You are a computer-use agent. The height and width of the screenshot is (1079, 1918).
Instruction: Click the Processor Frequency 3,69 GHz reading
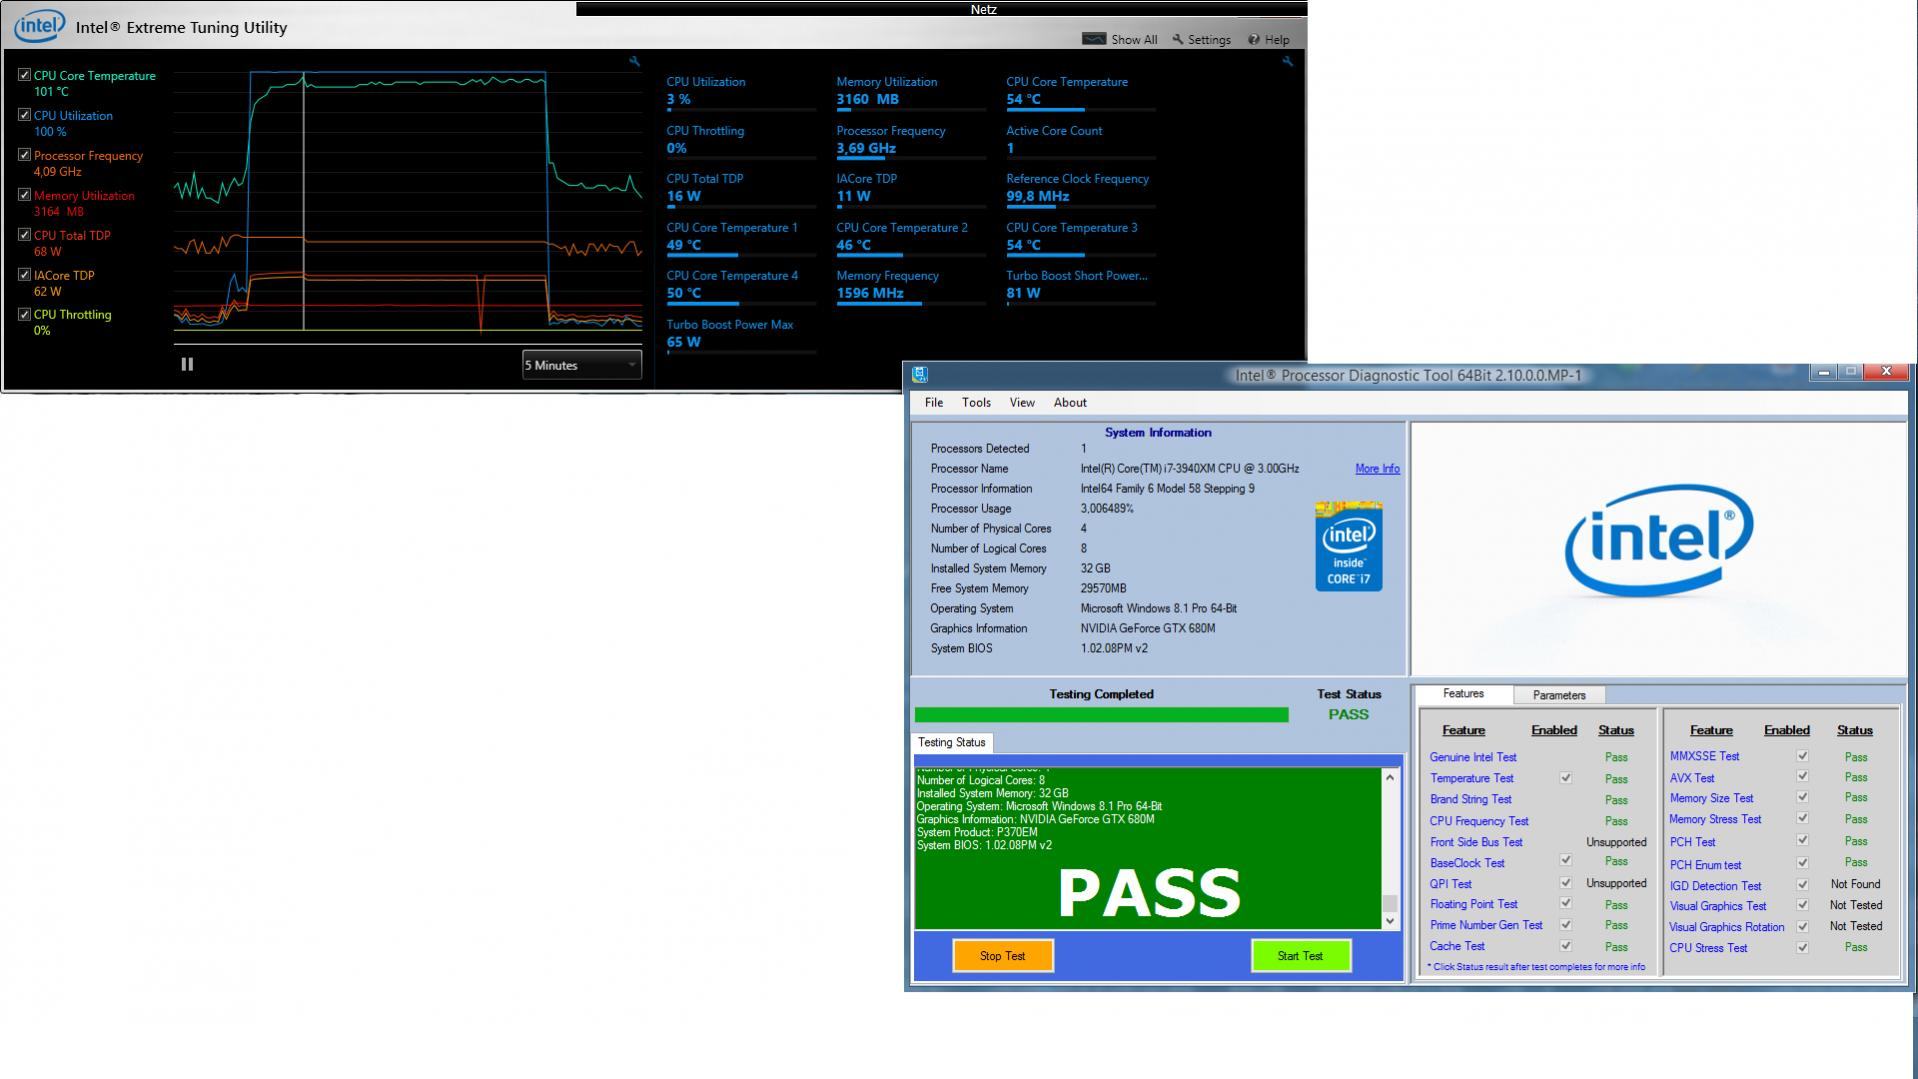pos(866,148)
